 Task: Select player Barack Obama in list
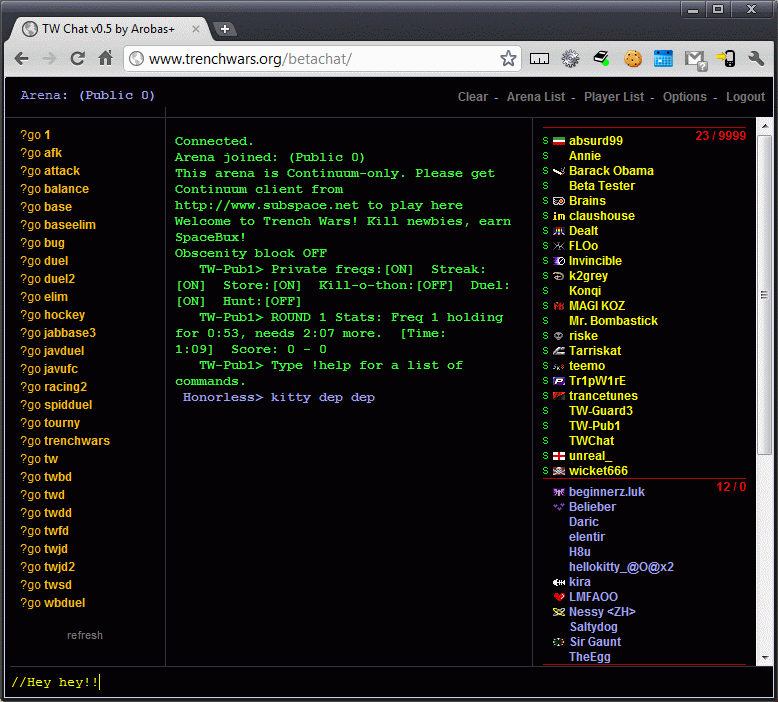611,171
